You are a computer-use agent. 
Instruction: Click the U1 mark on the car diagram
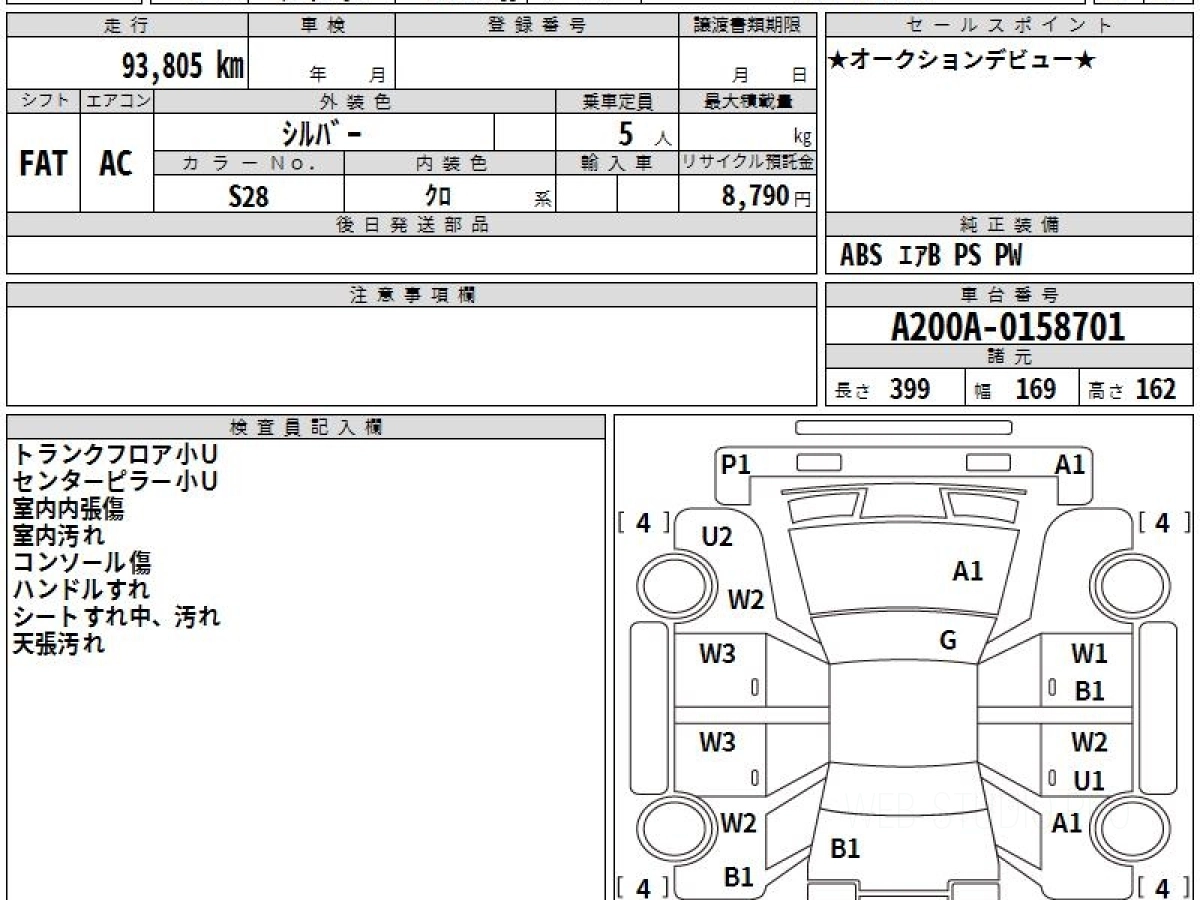1089,780
